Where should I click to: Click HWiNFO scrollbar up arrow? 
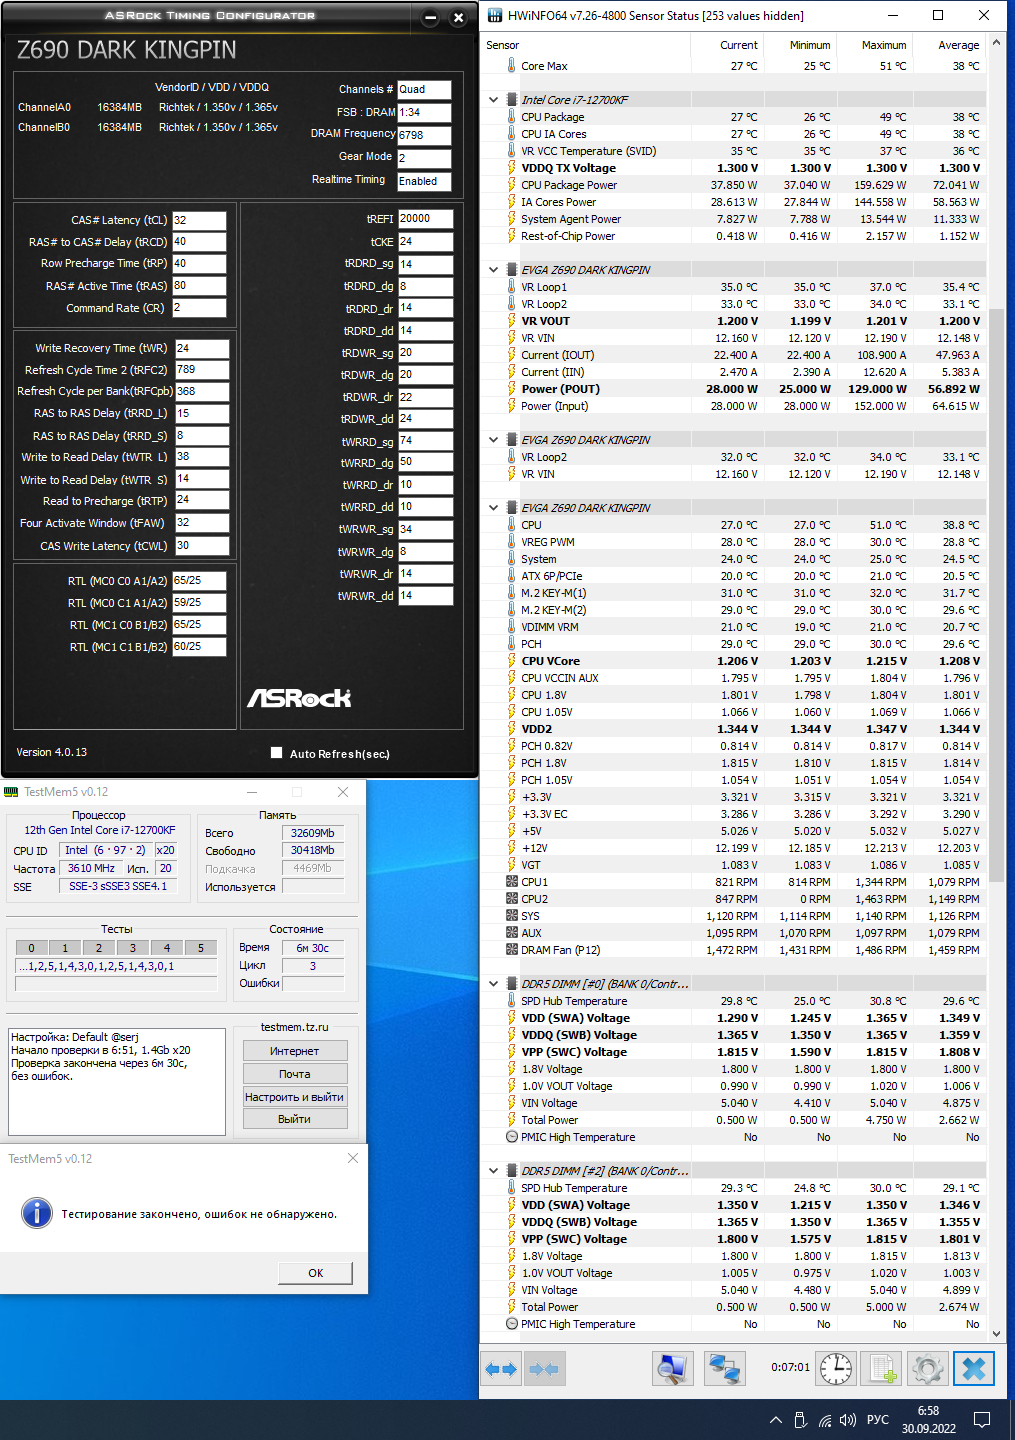pos(996,44)
